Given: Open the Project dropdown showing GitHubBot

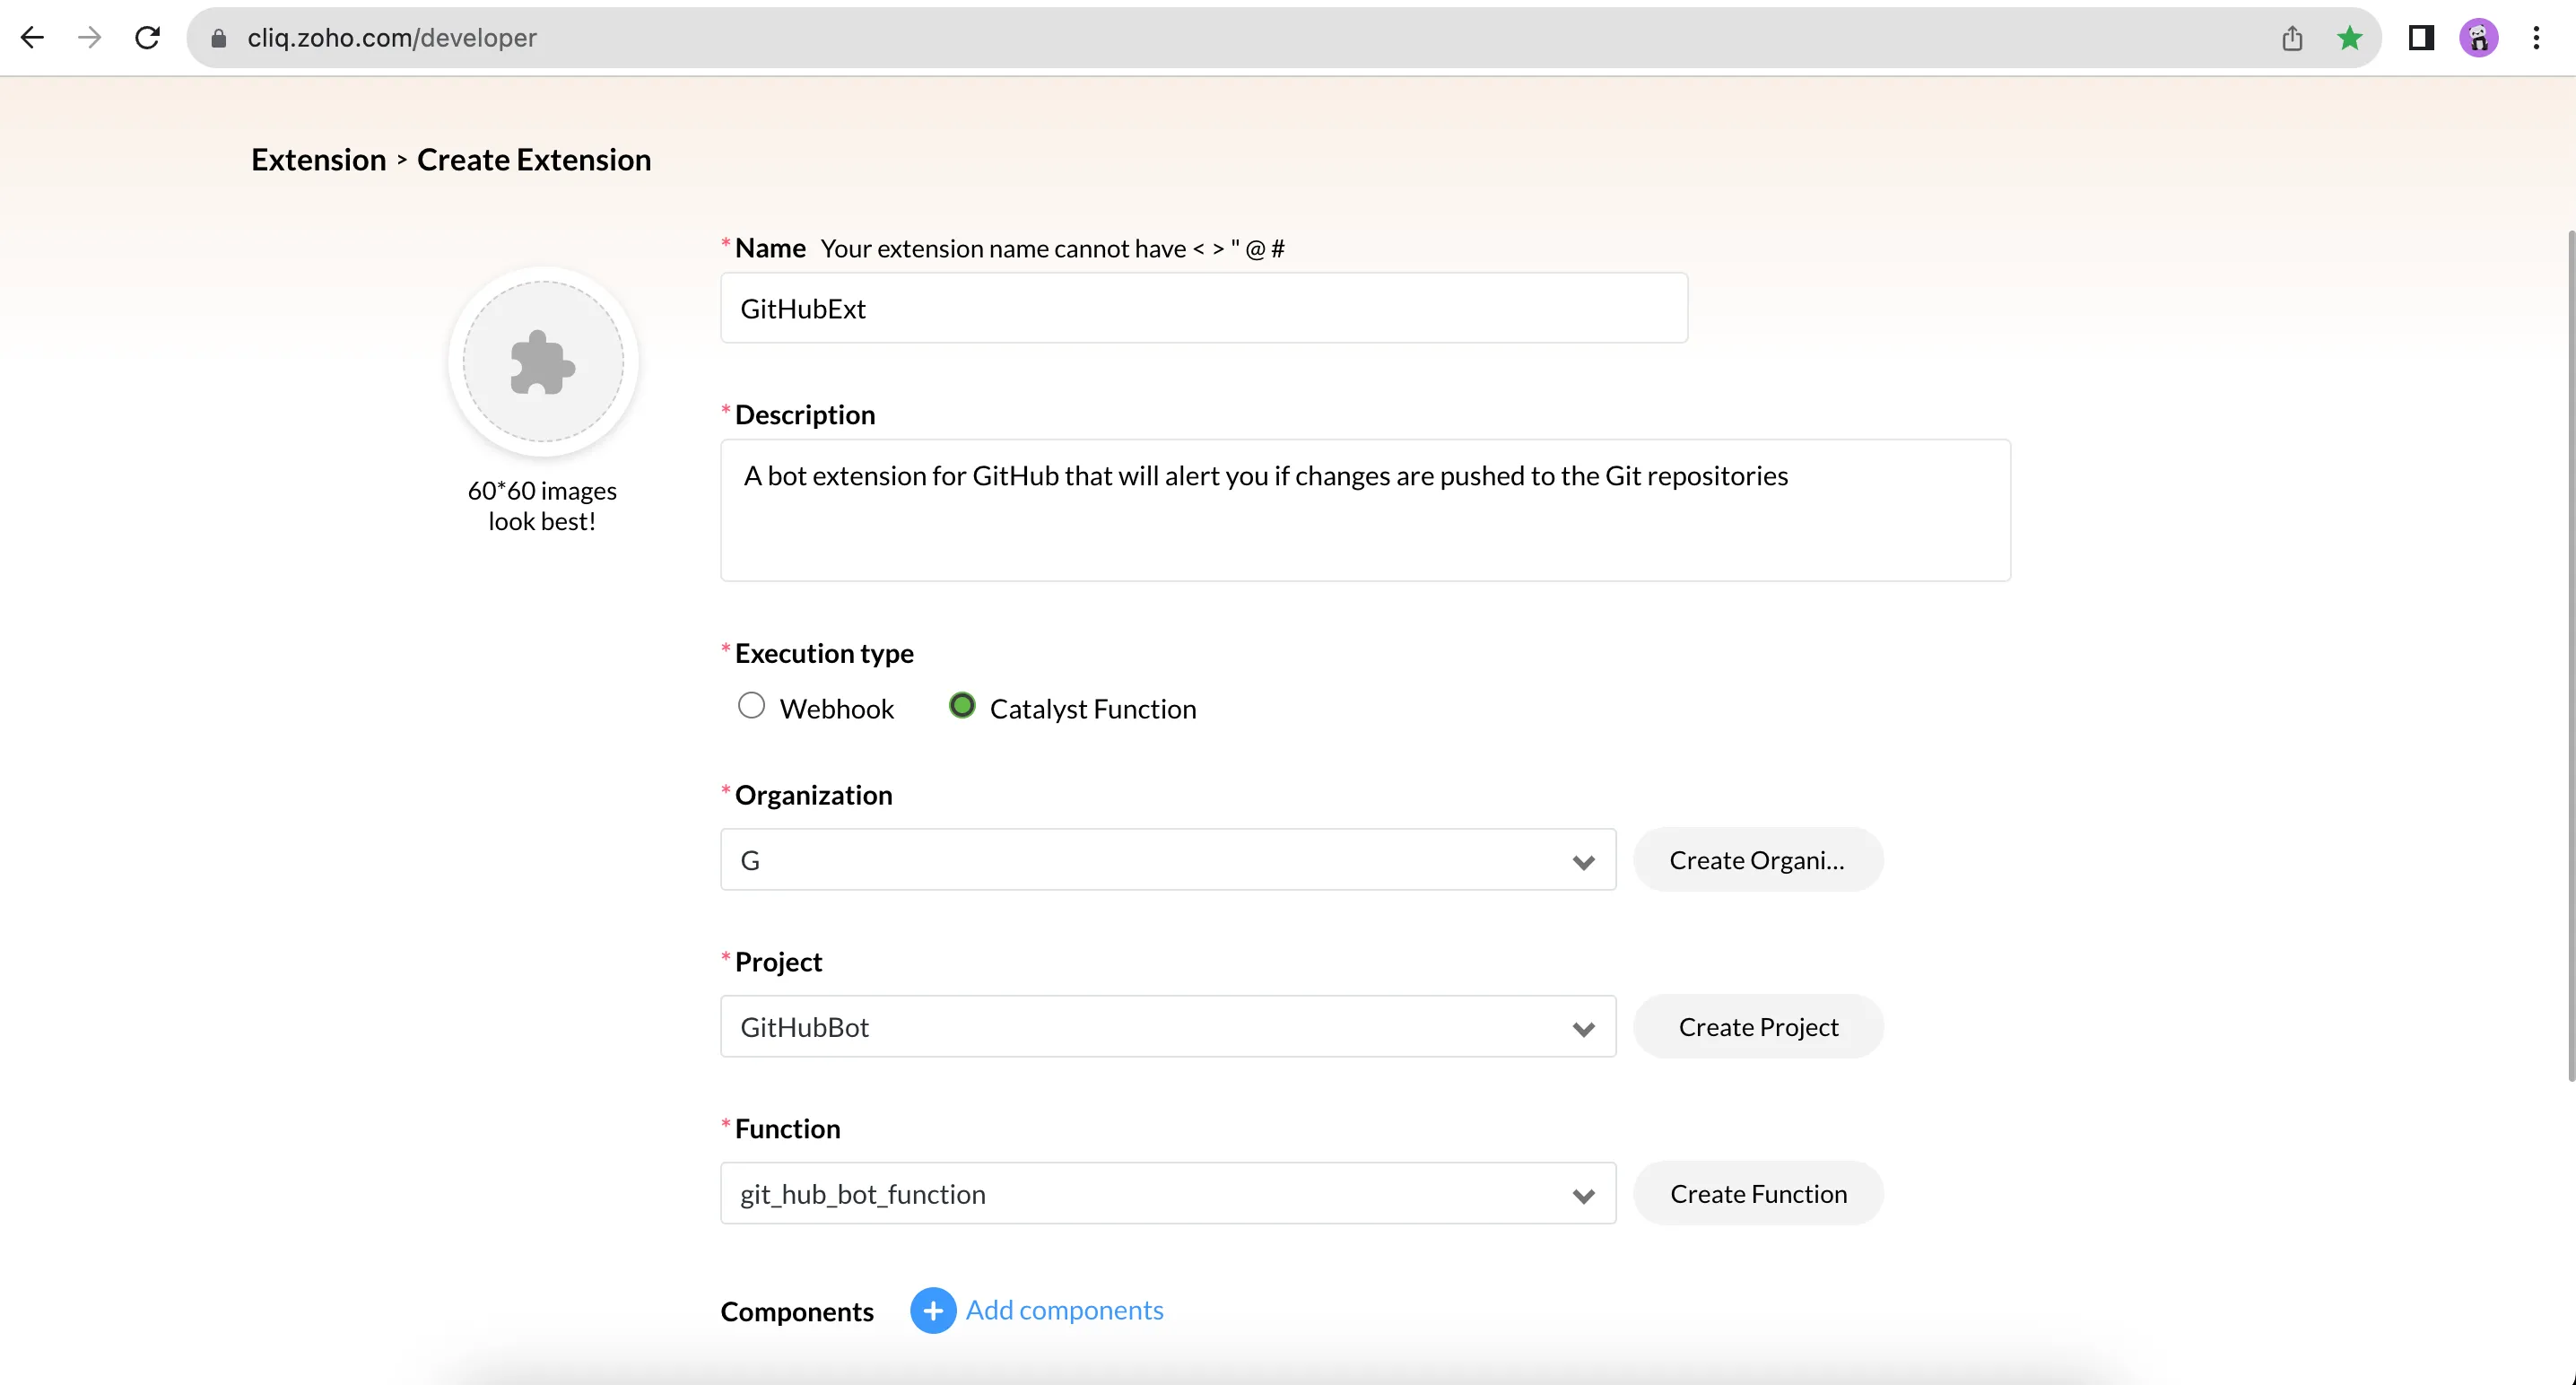Looking at the screenshot, I should click(x=1167, y=1027).
